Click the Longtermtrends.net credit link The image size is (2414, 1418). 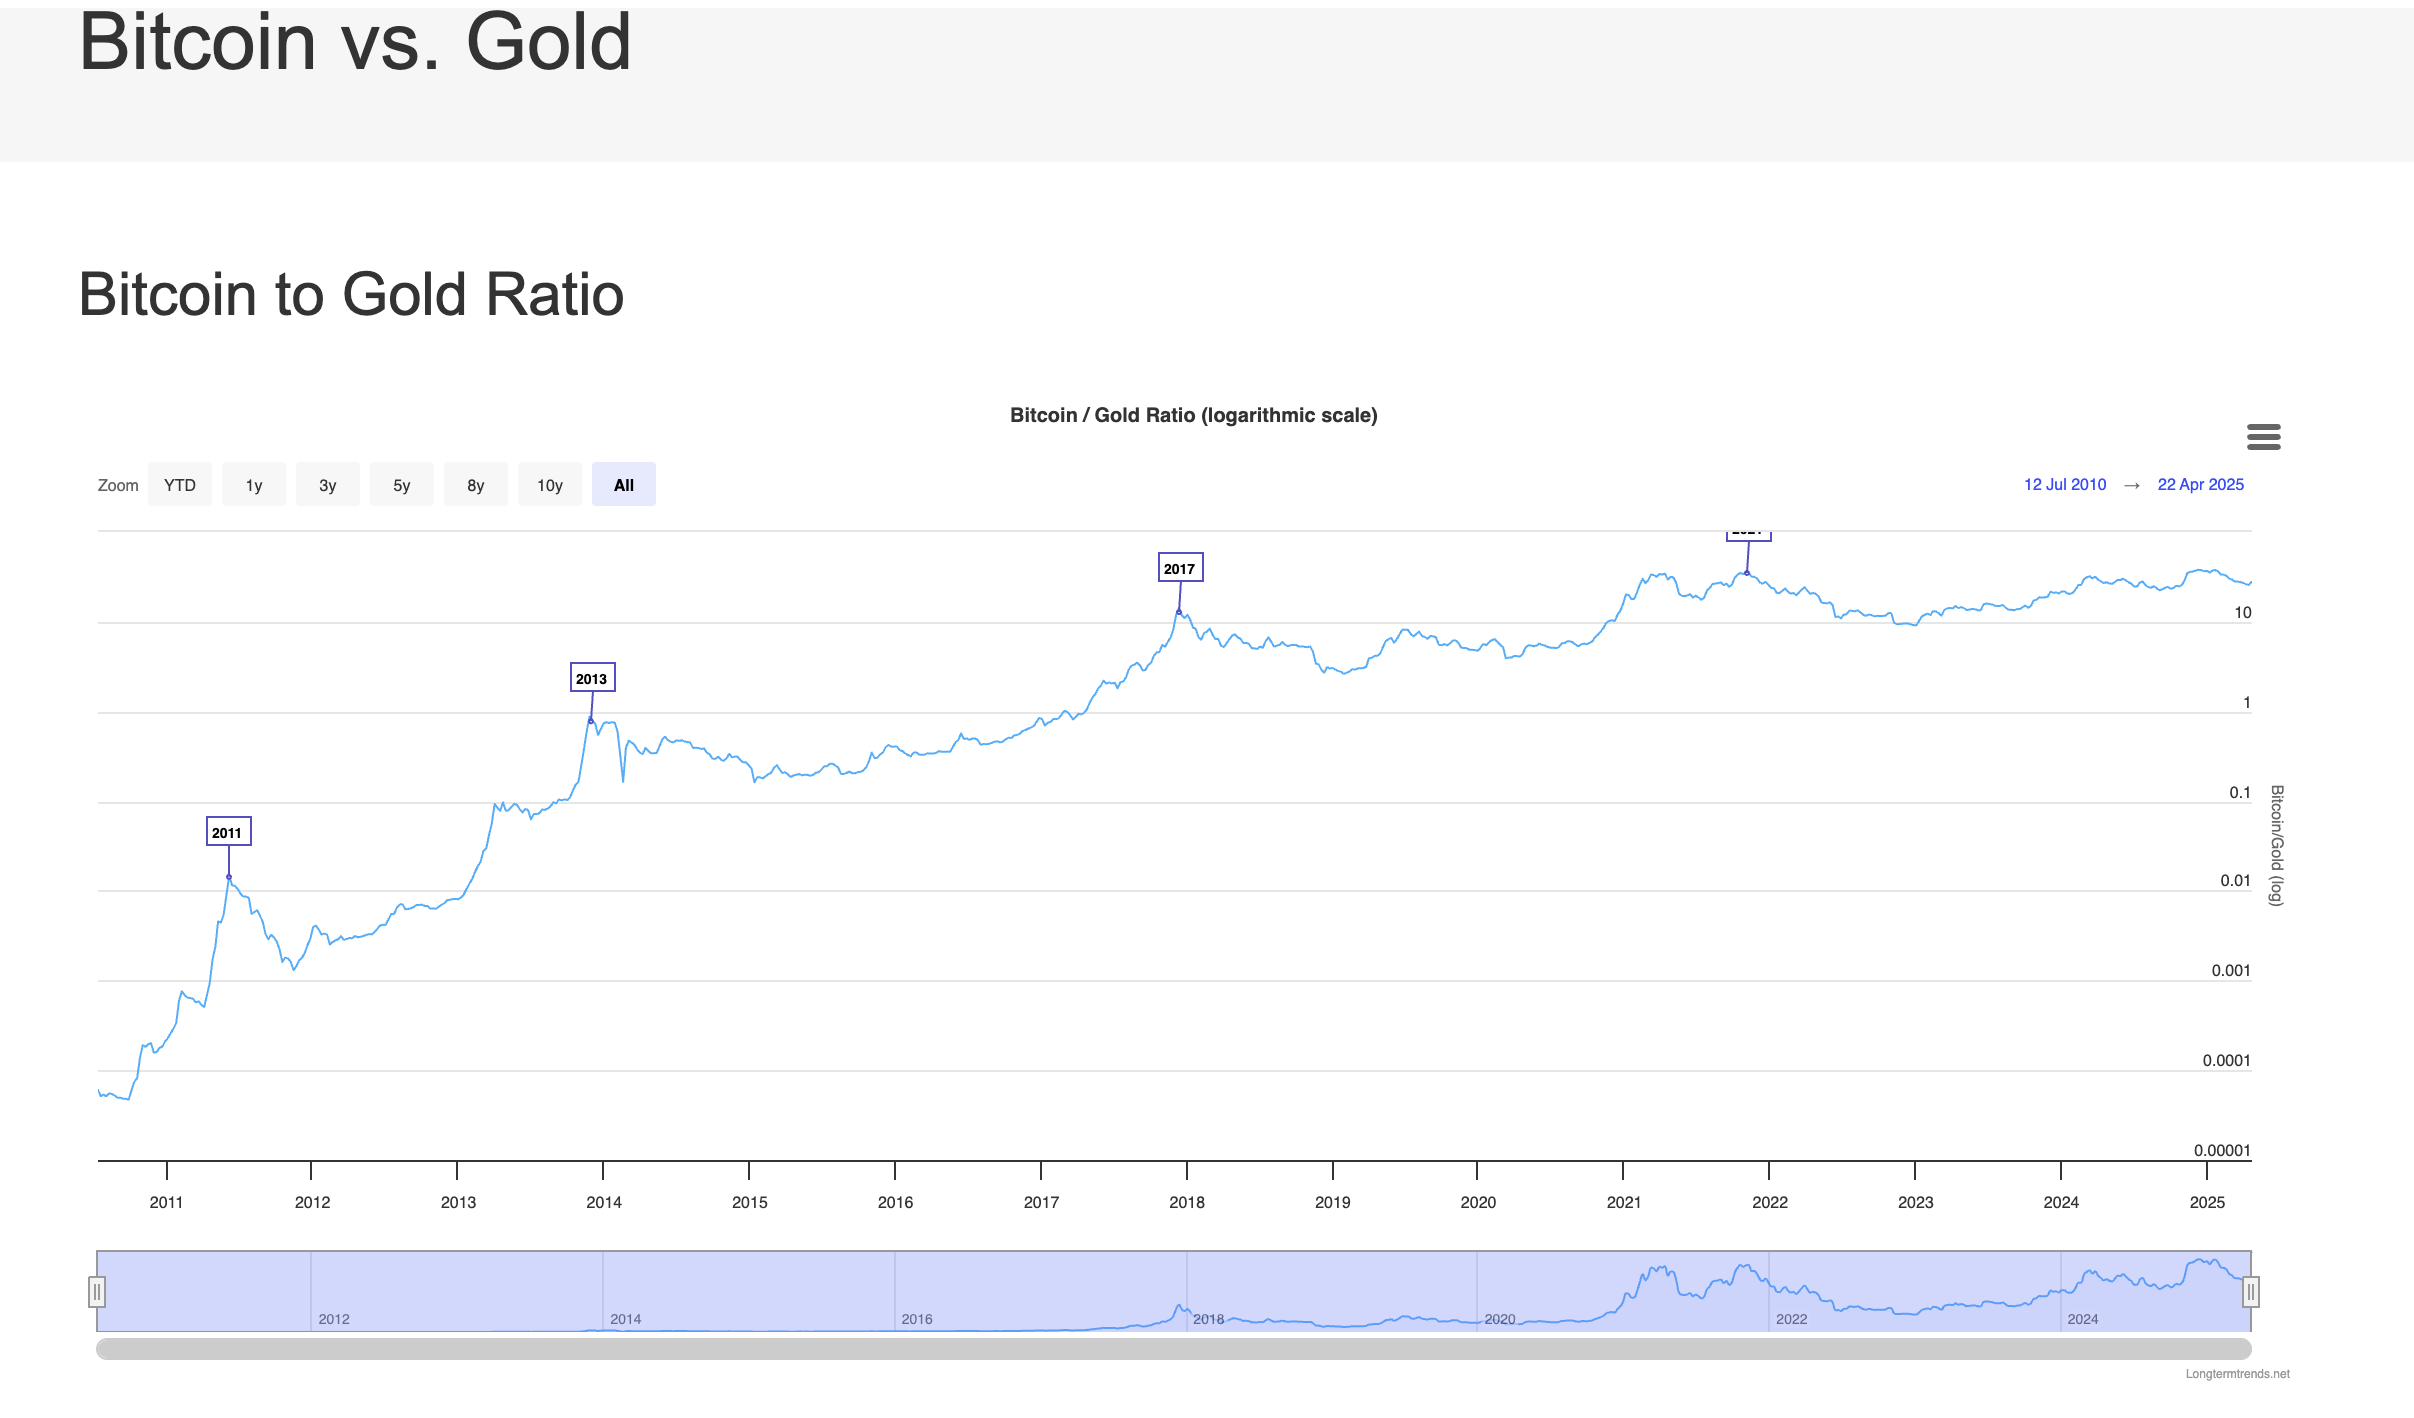2237,1374
